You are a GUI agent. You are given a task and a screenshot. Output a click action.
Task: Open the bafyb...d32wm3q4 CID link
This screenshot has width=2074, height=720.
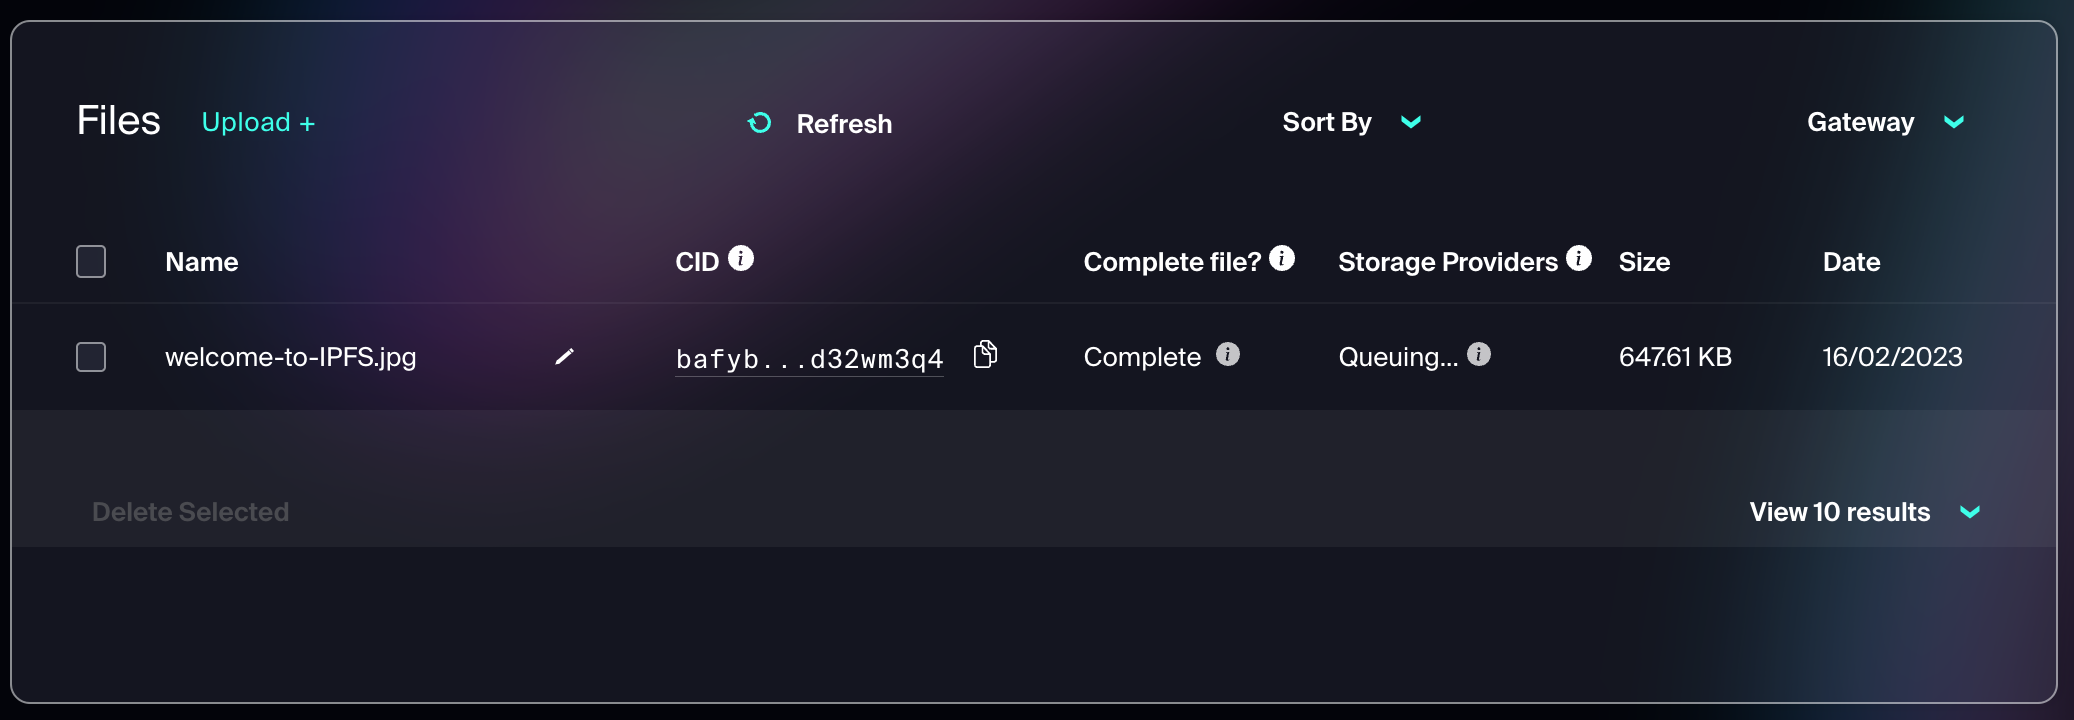coord(809,359)
